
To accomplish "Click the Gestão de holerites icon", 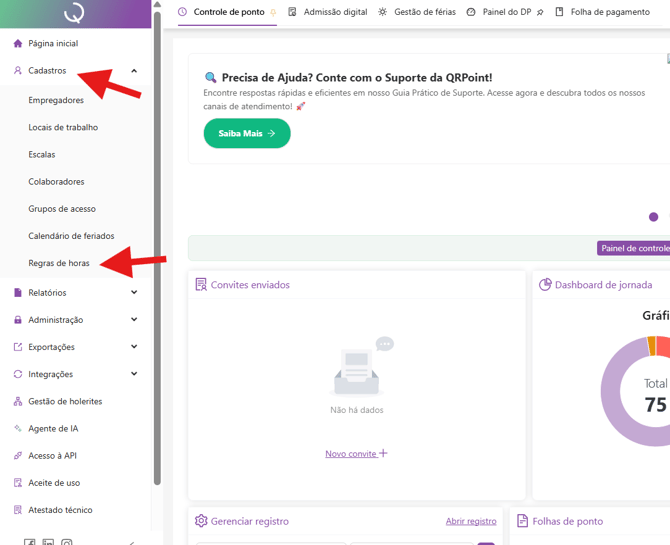I will point(18,401).
